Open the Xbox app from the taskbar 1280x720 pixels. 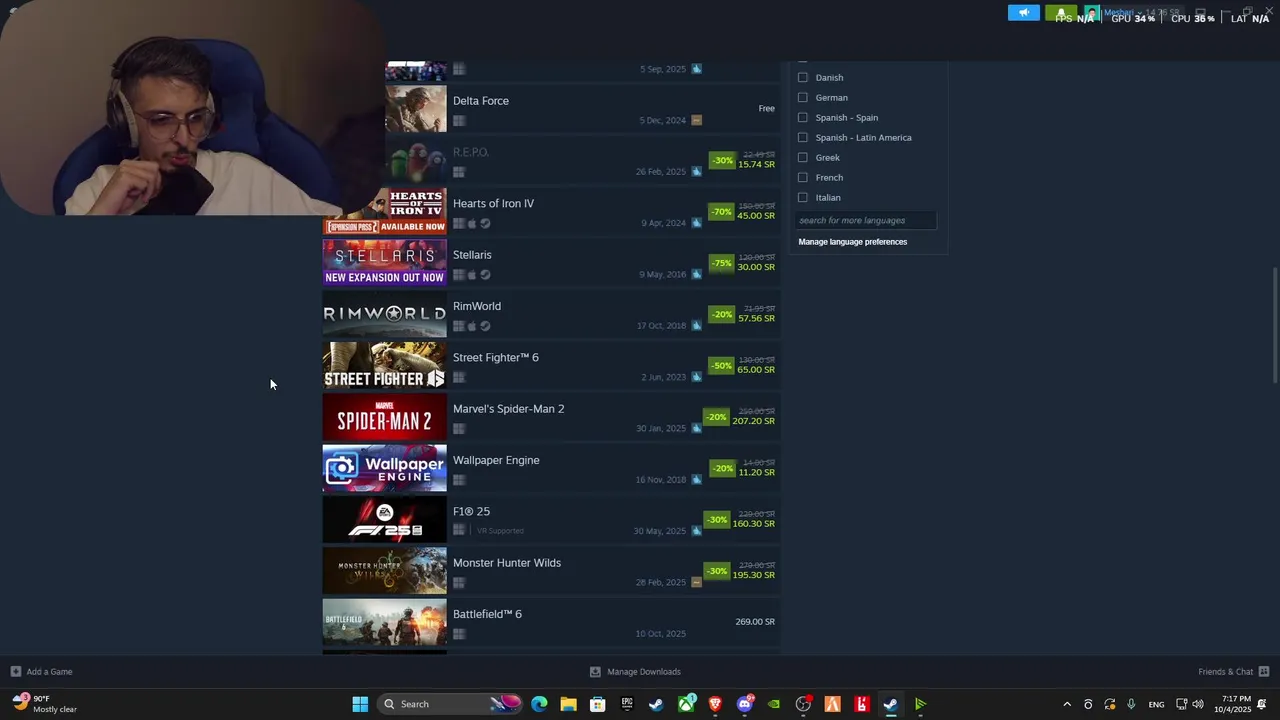click(x=686, y=704)
